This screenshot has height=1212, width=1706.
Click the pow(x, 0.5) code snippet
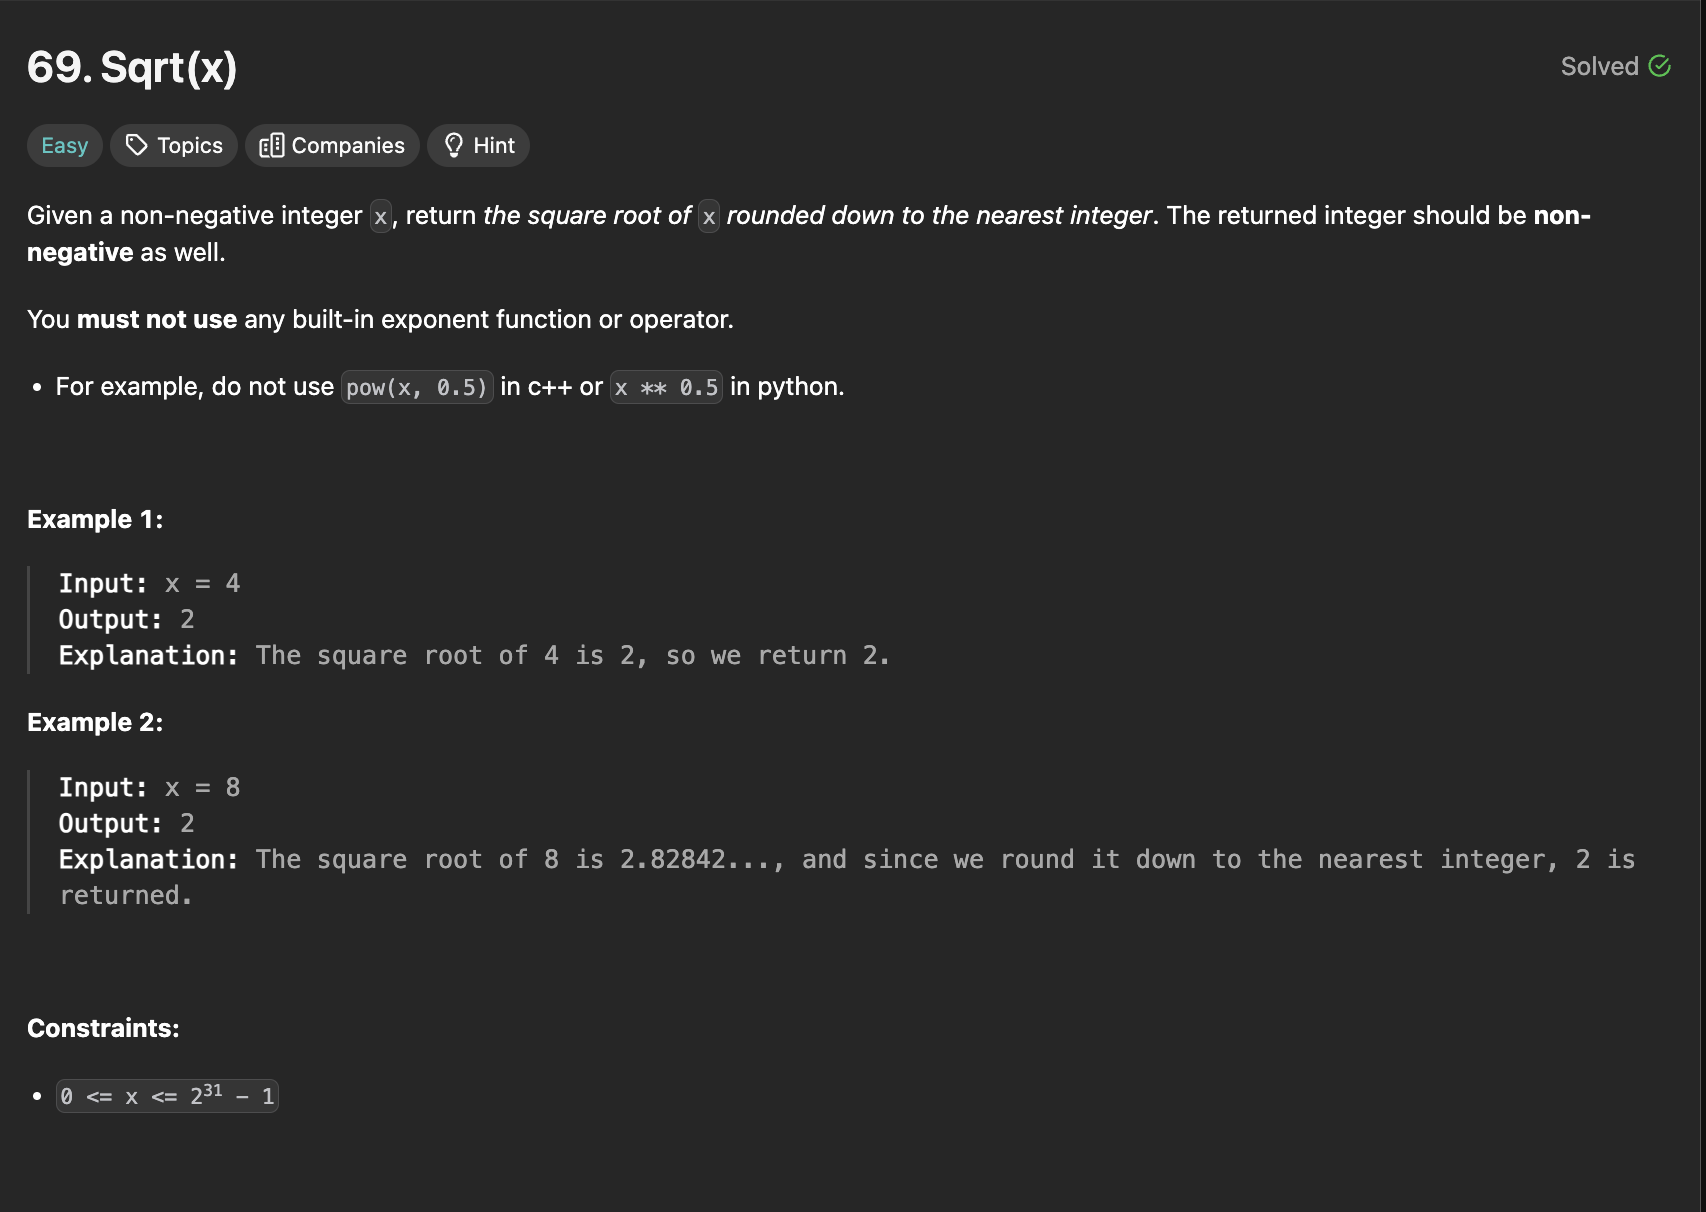click(x=417, y=387)
